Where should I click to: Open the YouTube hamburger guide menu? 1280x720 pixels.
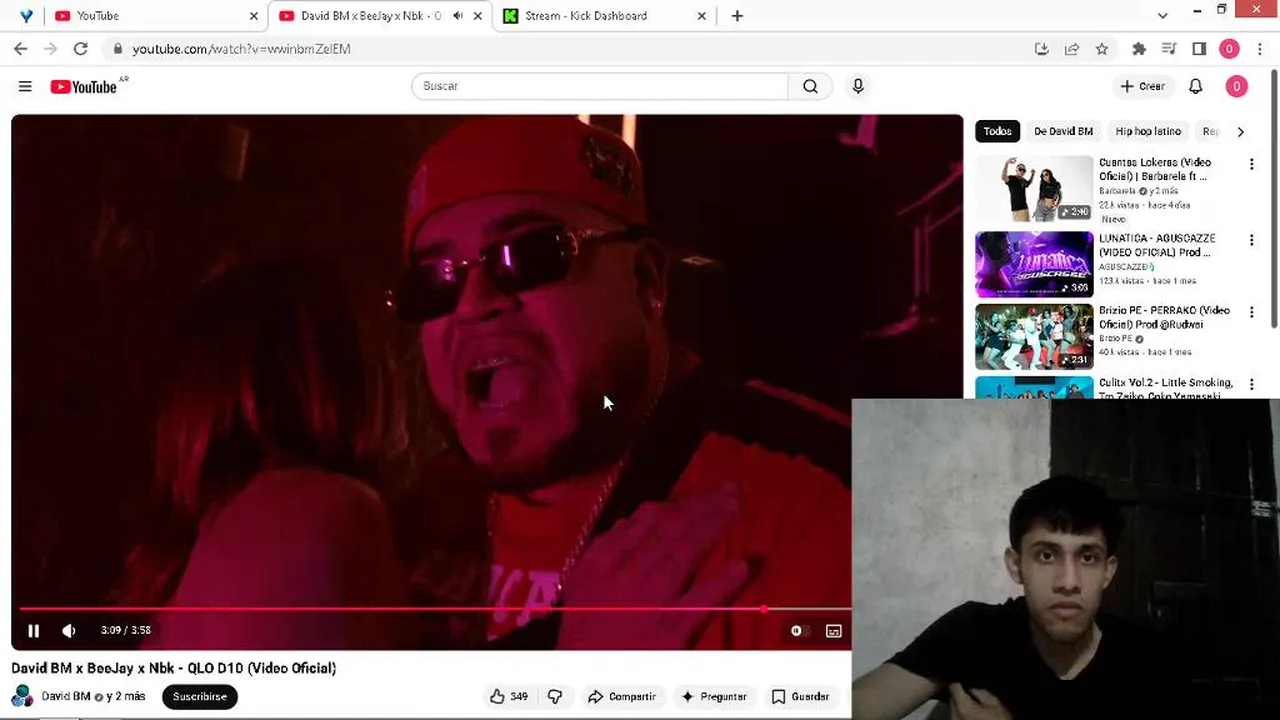[x=25, y=87]
